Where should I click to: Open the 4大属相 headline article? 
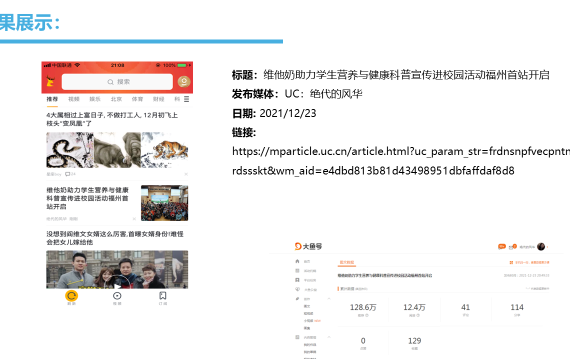coord(112,119)
